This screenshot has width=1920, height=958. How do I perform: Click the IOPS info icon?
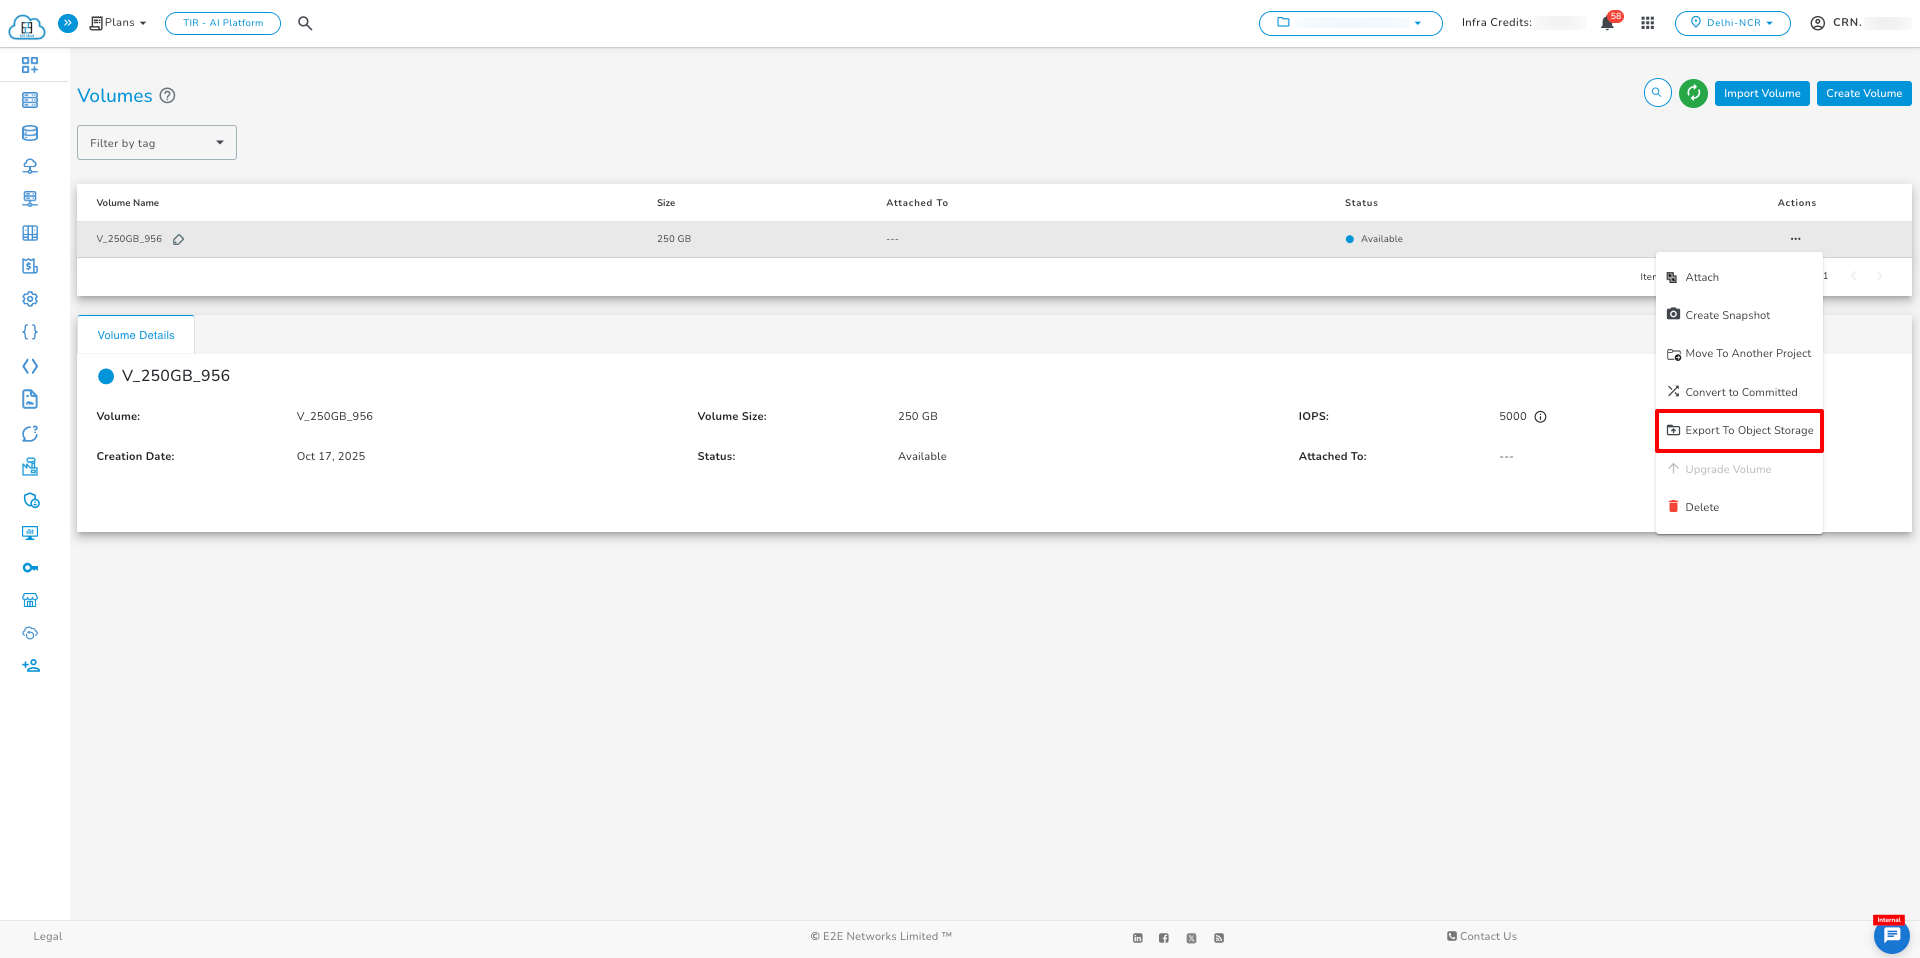1540,417
